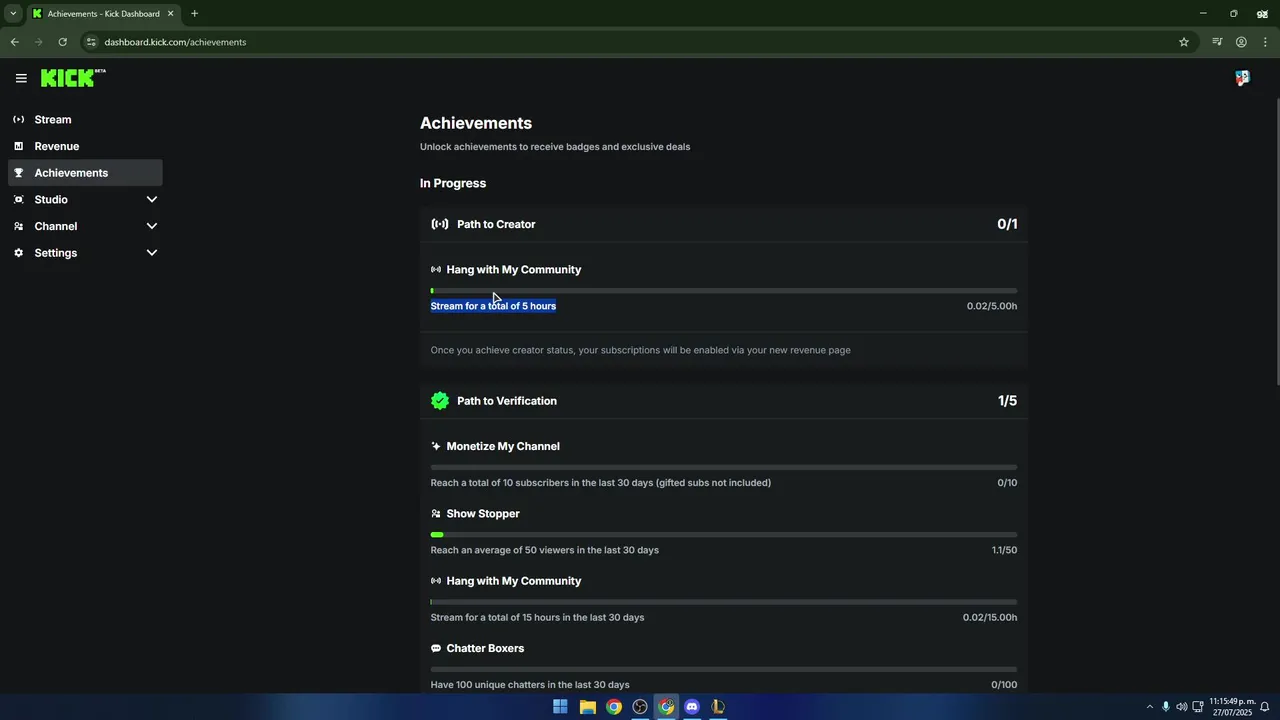Click the highlighted 'Stream for a total of 5 hours' text
The image size is (1280, 720).
tap(493, 306)
